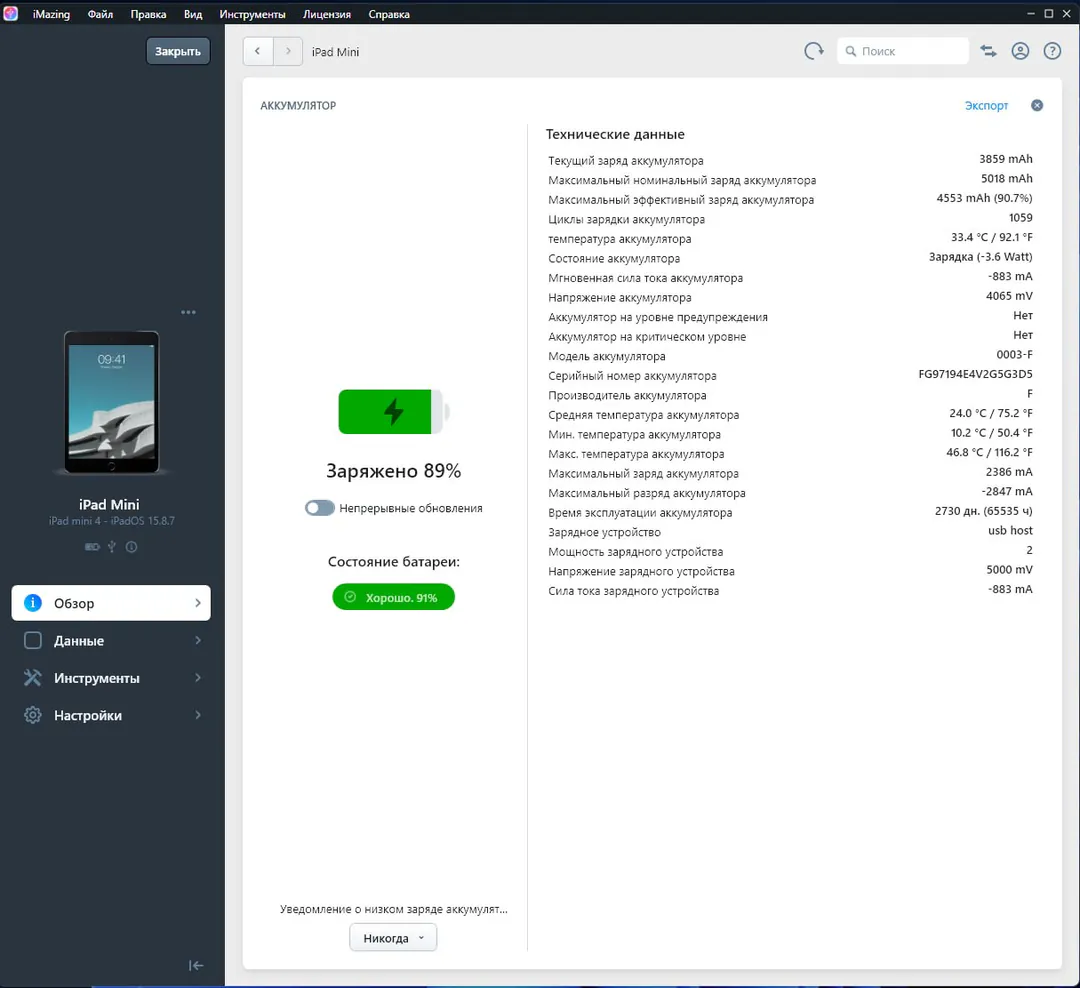The height and width of the screenshot is (988, 1080).
Task: Expand the sidebar Инструменты chevron arrow
Action: point(198,678)
